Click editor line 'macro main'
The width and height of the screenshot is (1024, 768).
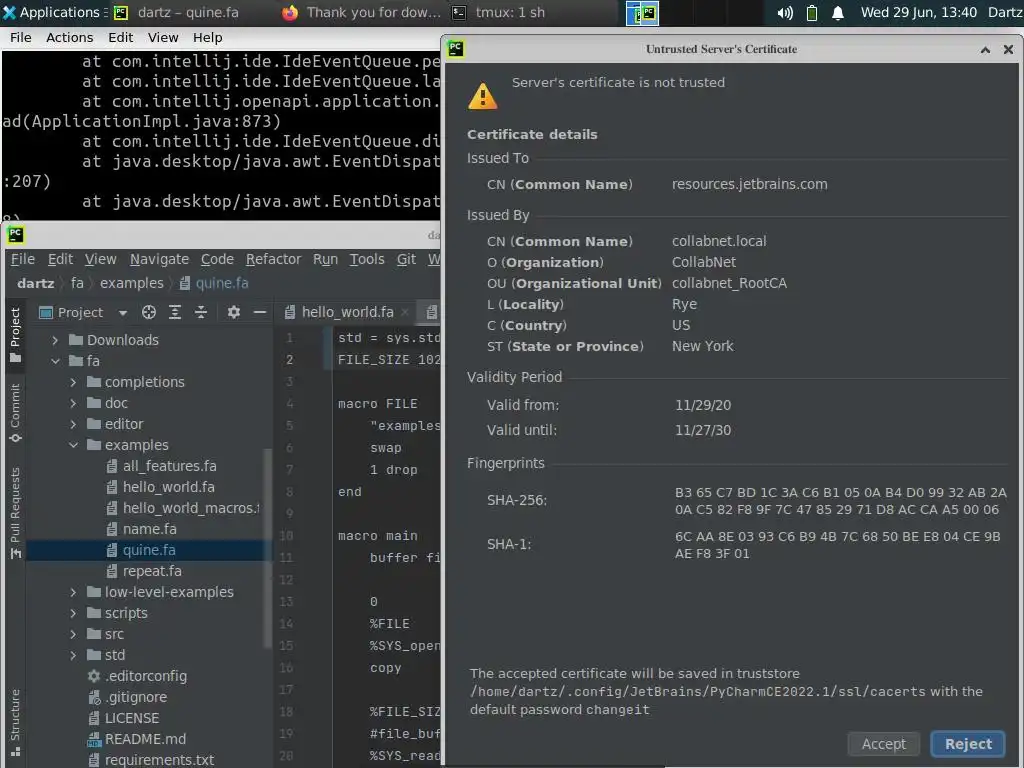click(377, 536)
